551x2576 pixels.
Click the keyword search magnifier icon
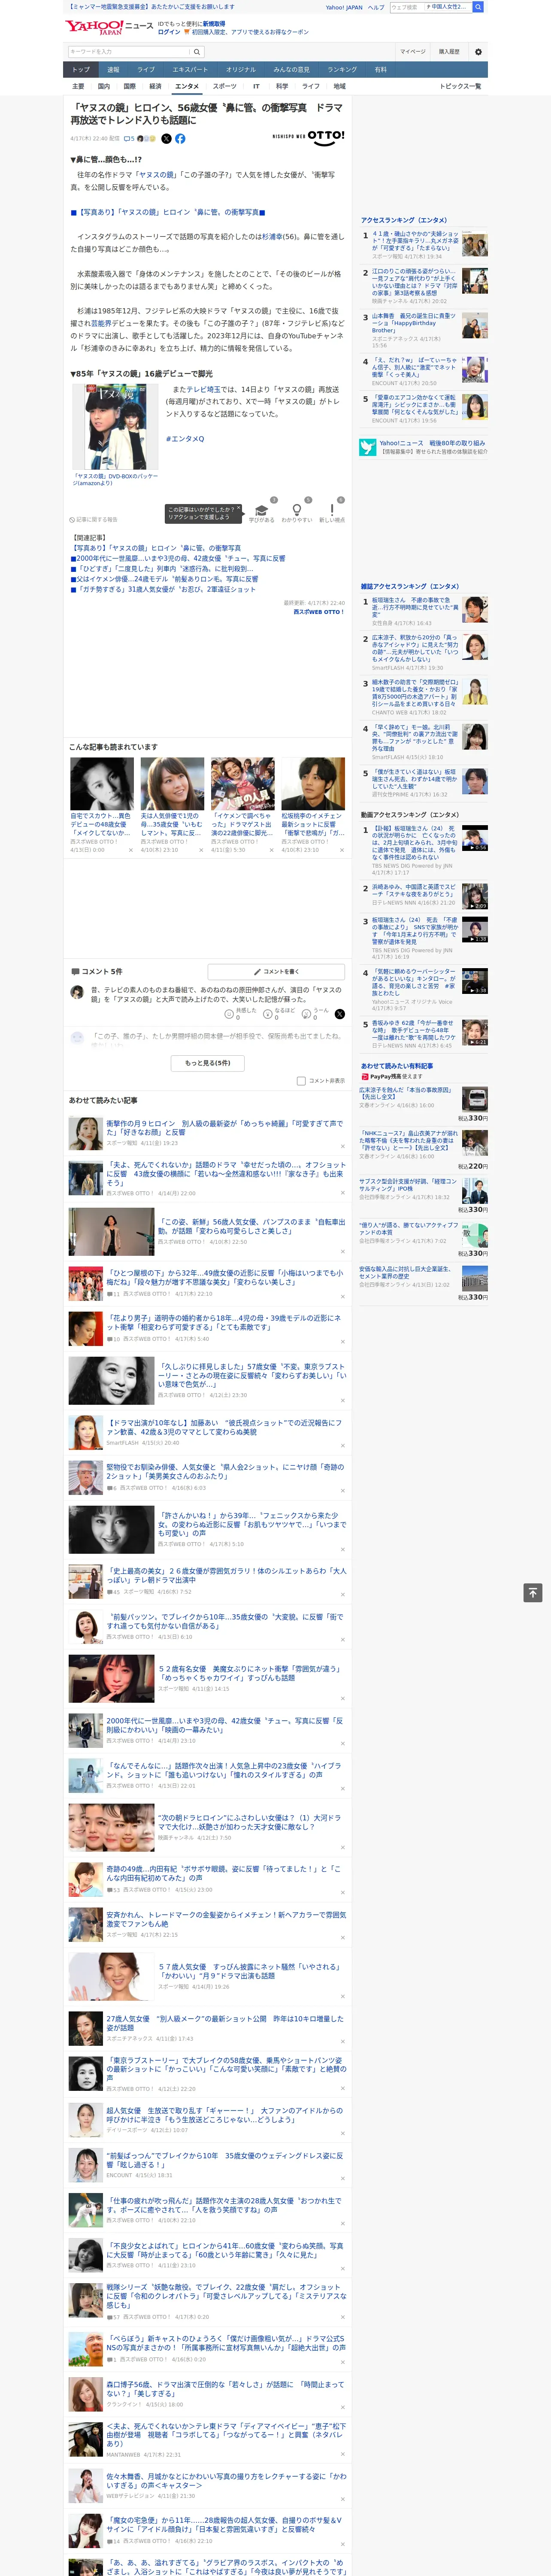pos(197,52)
